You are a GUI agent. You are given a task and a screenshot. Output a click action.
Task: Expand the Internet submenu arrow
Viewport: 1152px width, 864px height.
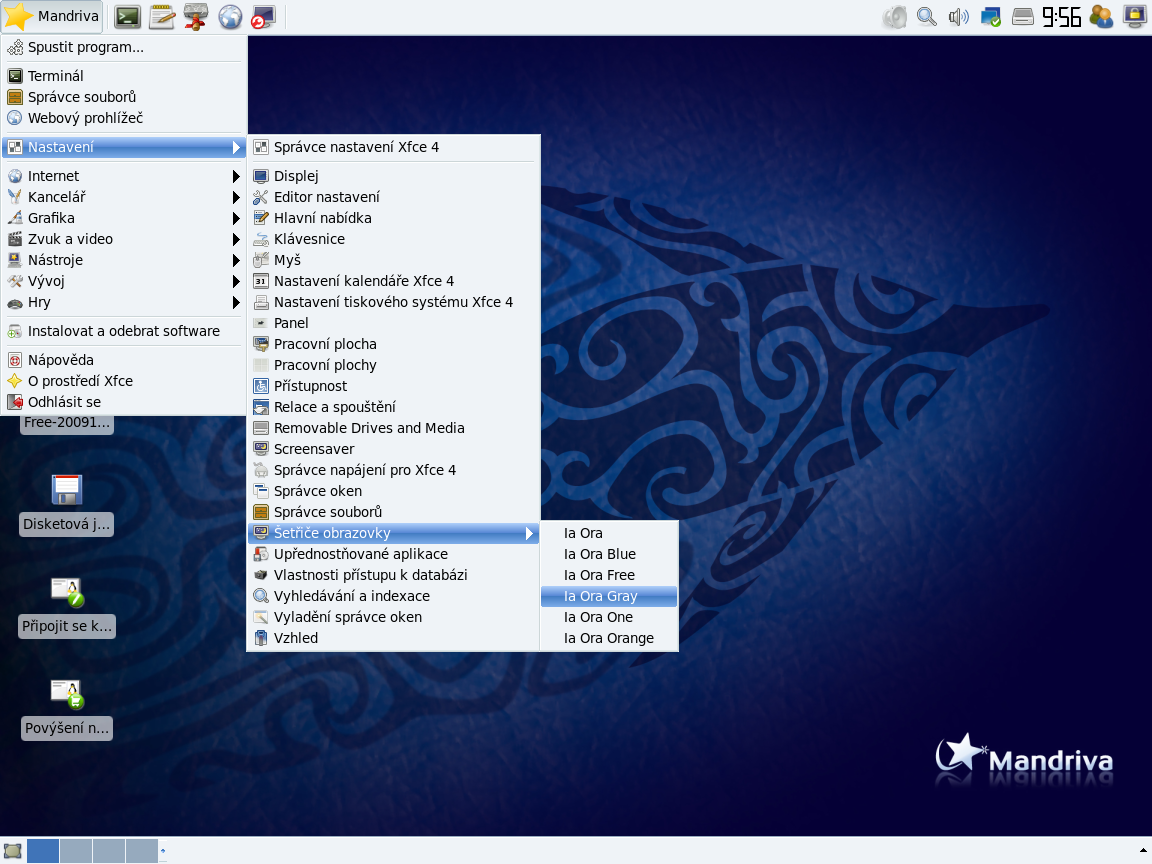pyautogui.click(x=236, y=176)
